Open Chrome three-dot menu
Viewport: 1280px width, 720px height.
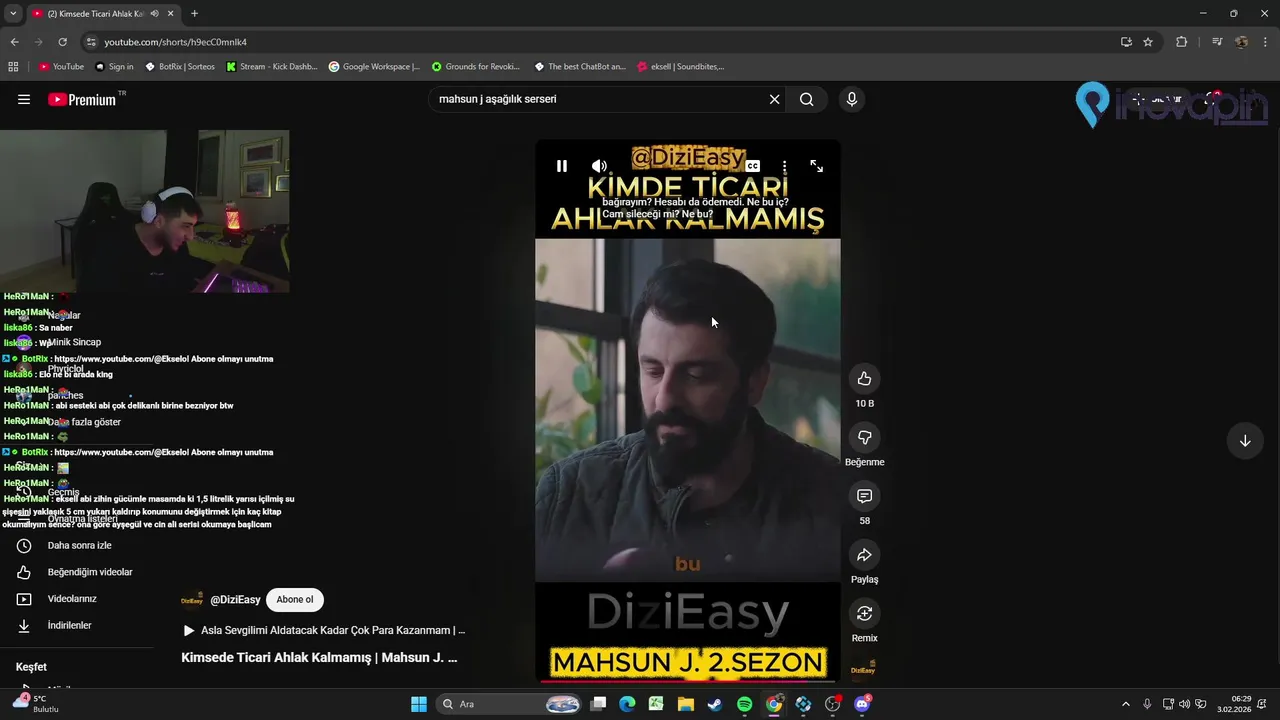(1266, 42)
